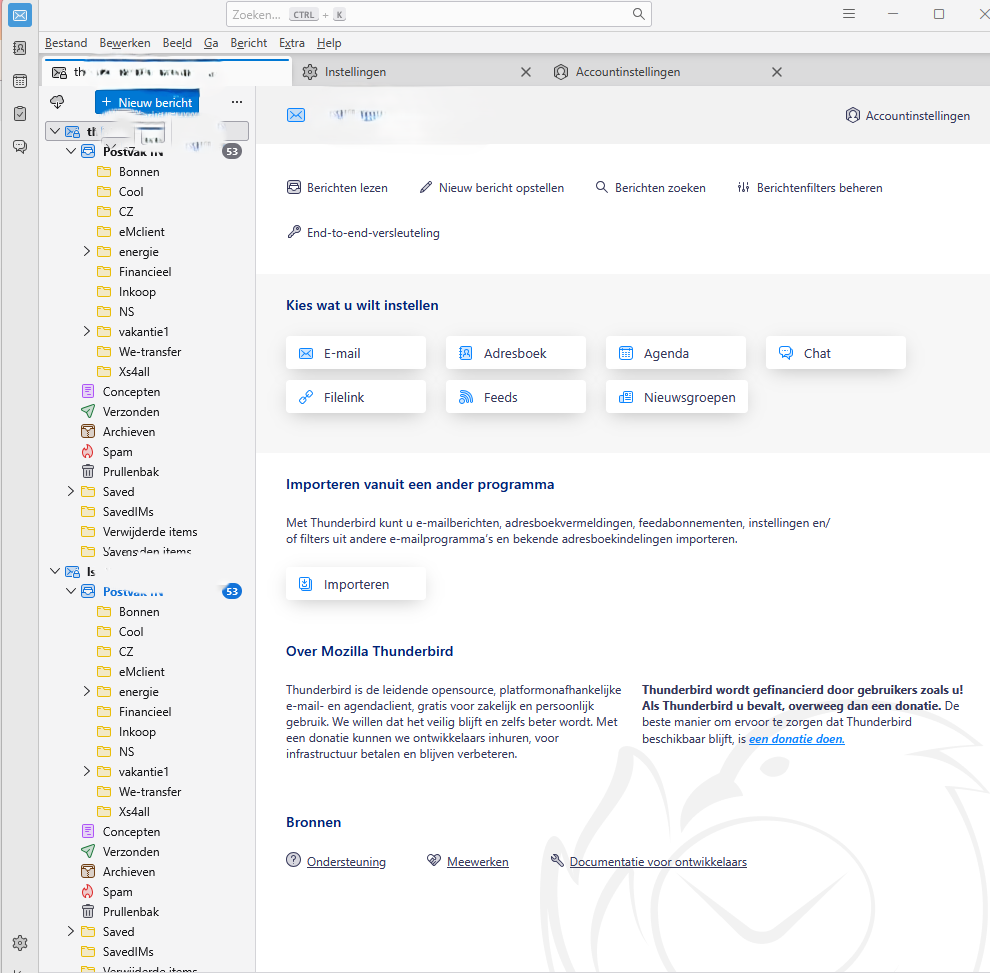Click the wrench icon for Documentatie voor ontwikkelaars

point(556,860)
